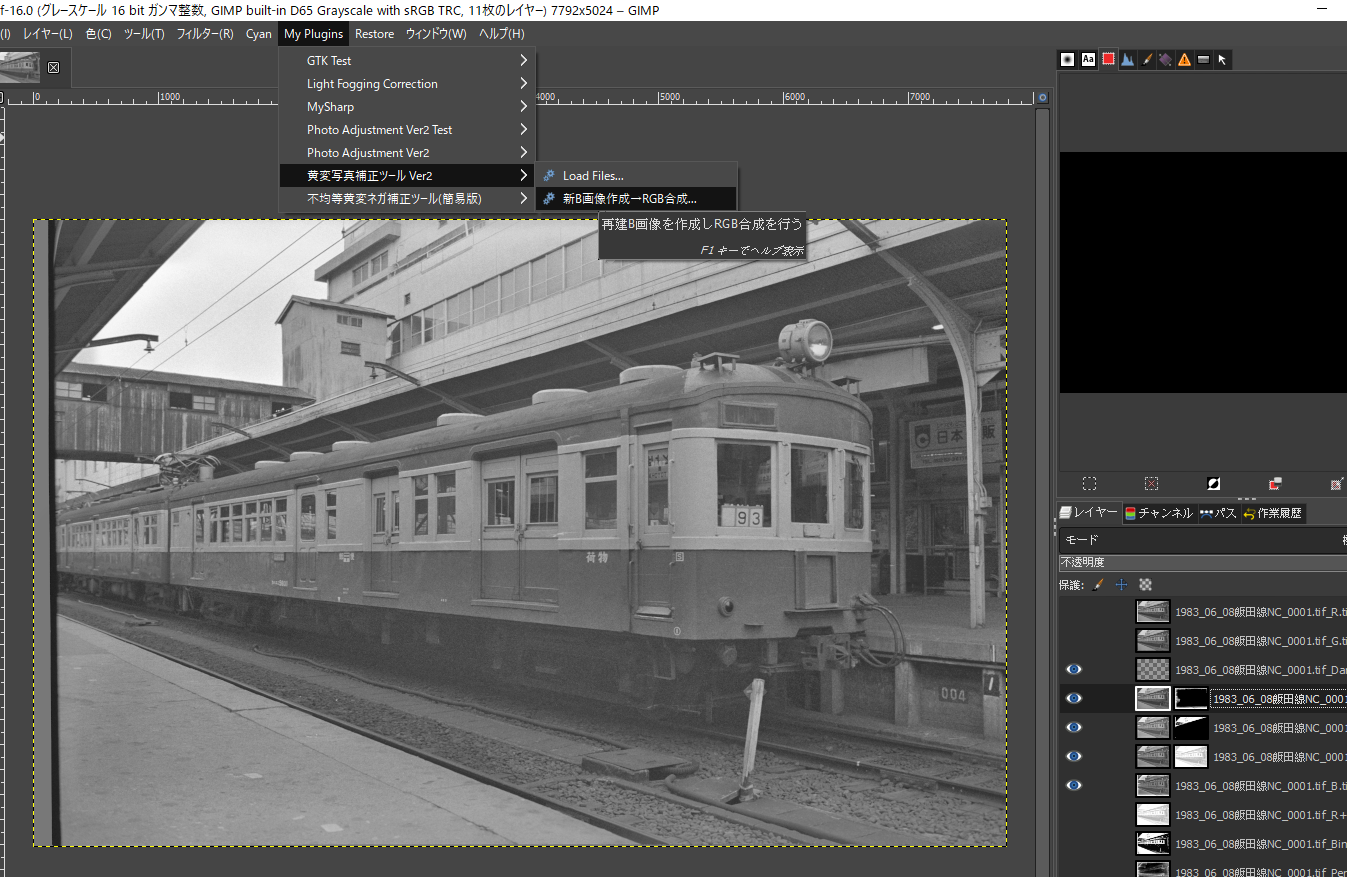
Task: Click the black layer mask thumbnail
Action: (1191, 698)
